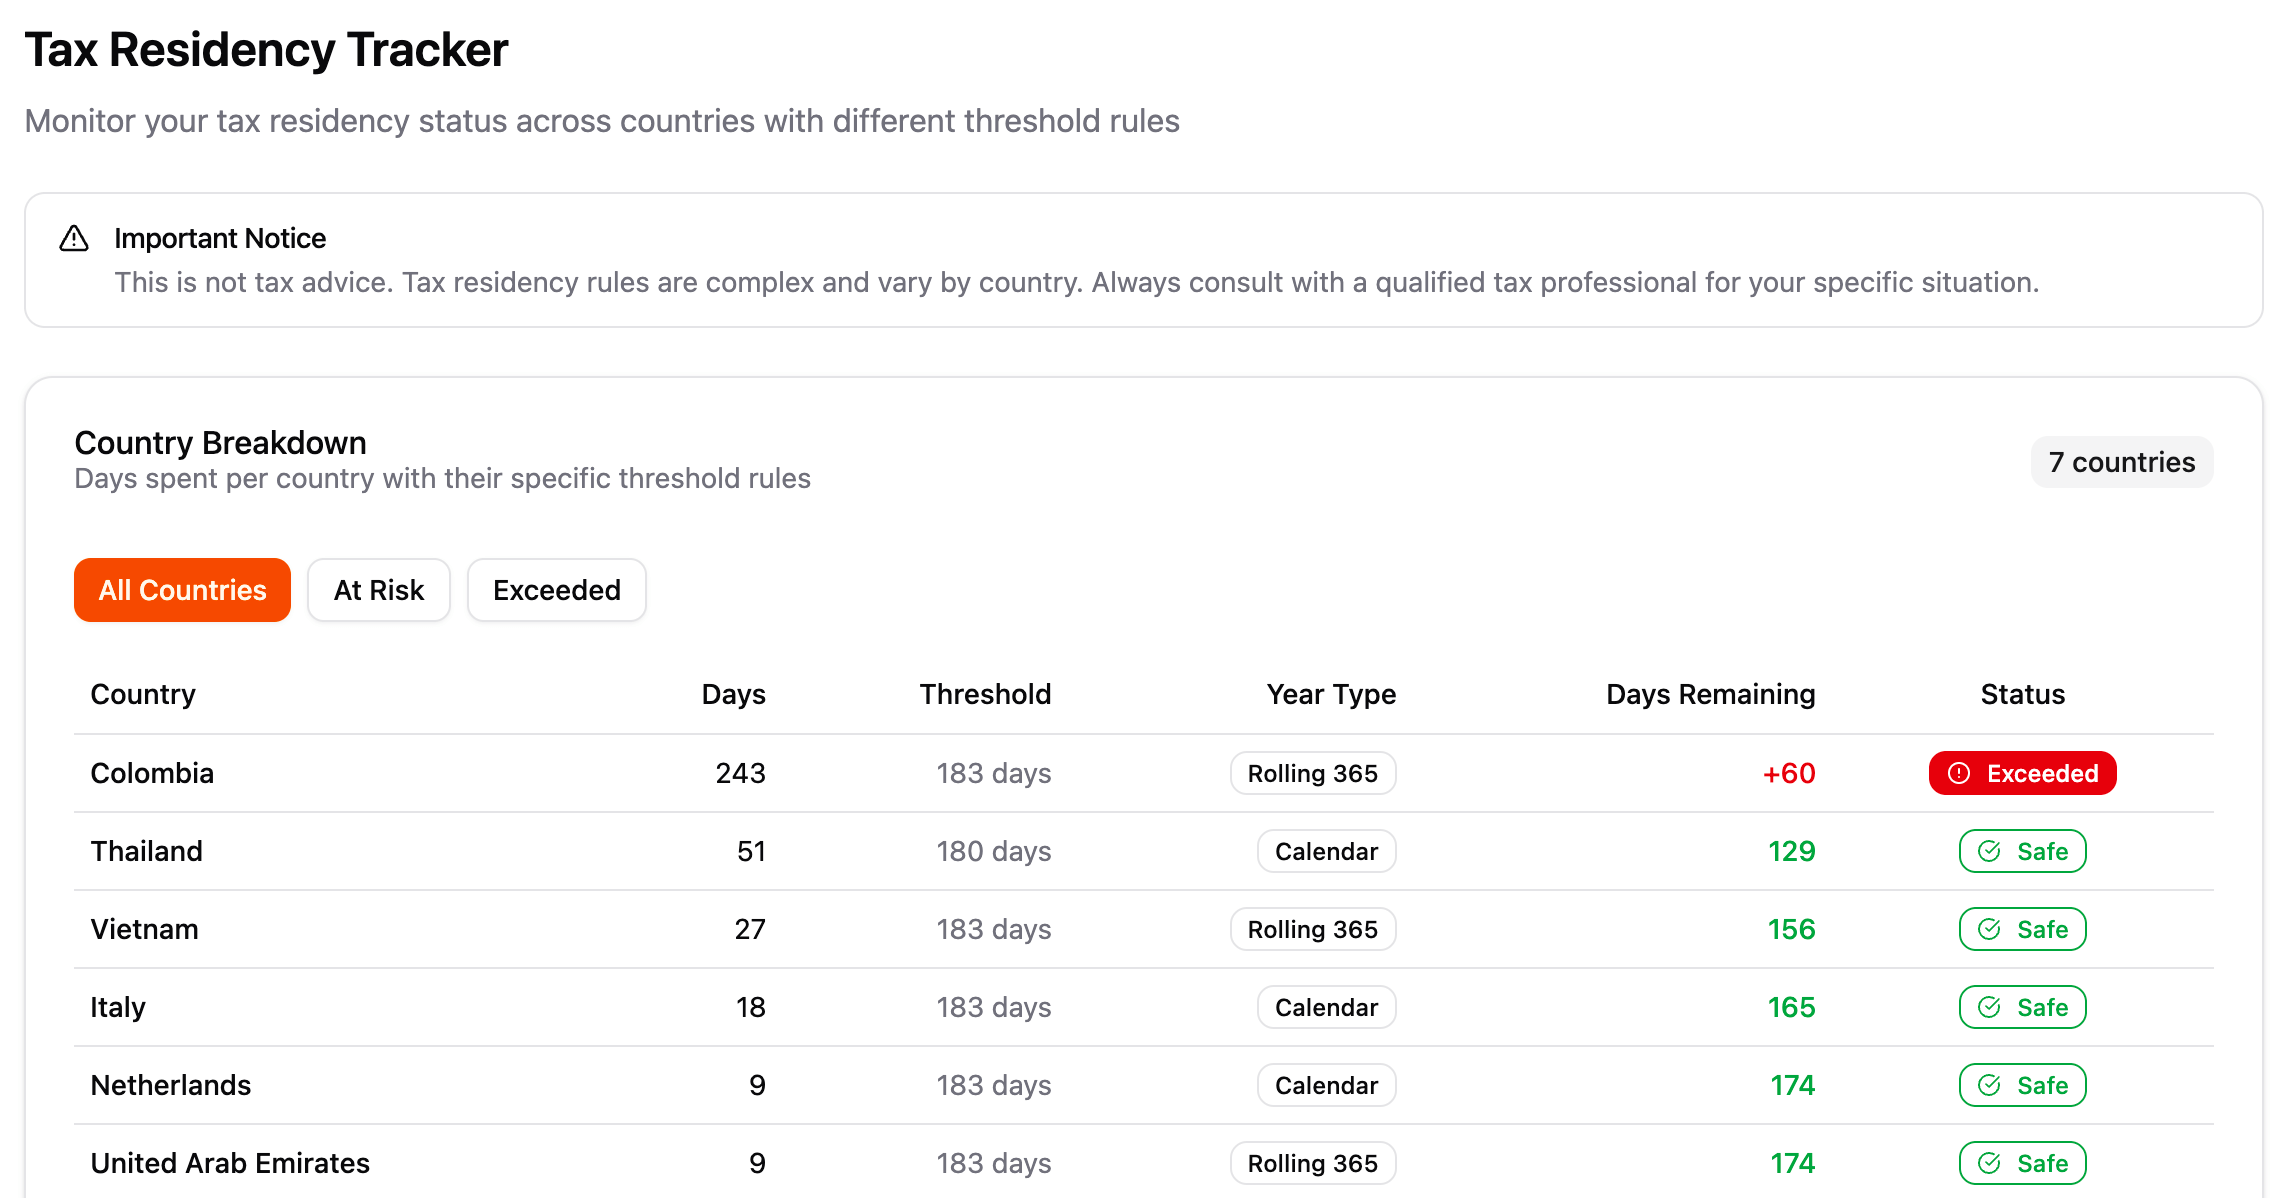
Task: Open the Rolling 365 year type for Colombia
Action: click(x=1312, y=773)
